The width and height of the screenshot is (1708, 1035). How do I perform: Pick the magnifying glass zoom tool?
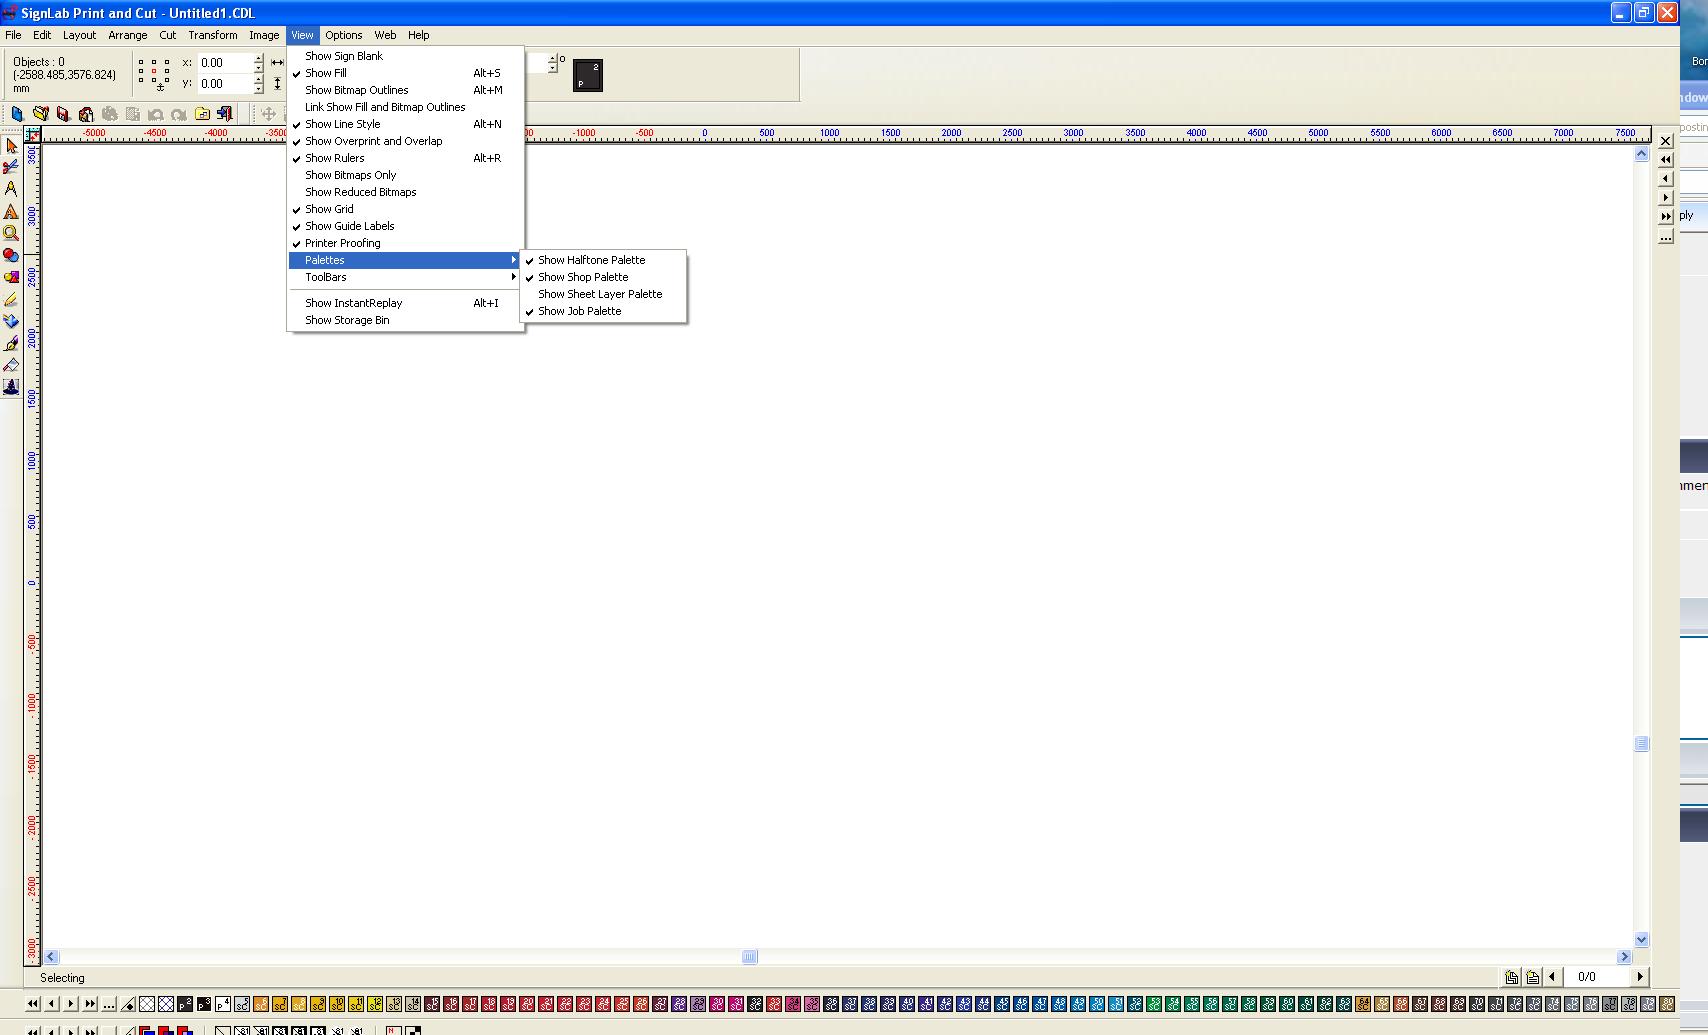coord(12,233)
